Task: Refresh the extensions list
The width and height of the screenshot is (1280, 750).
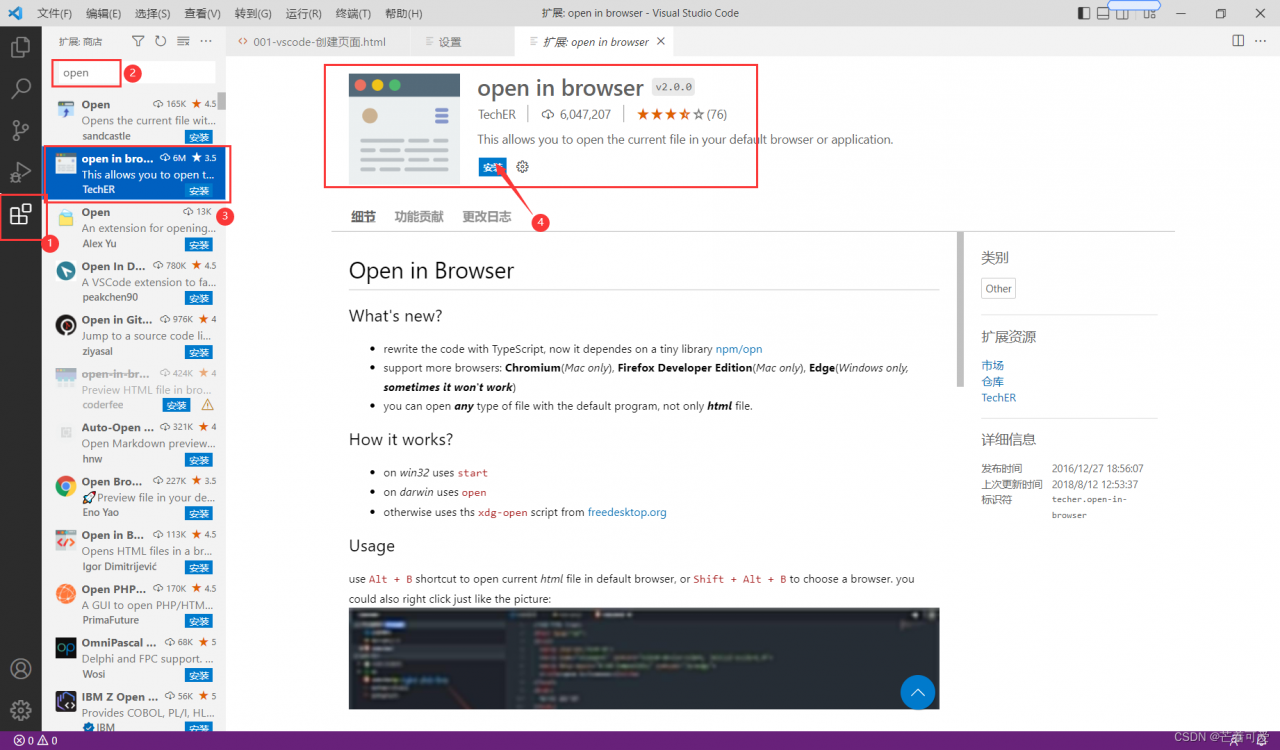Action: 160,41
